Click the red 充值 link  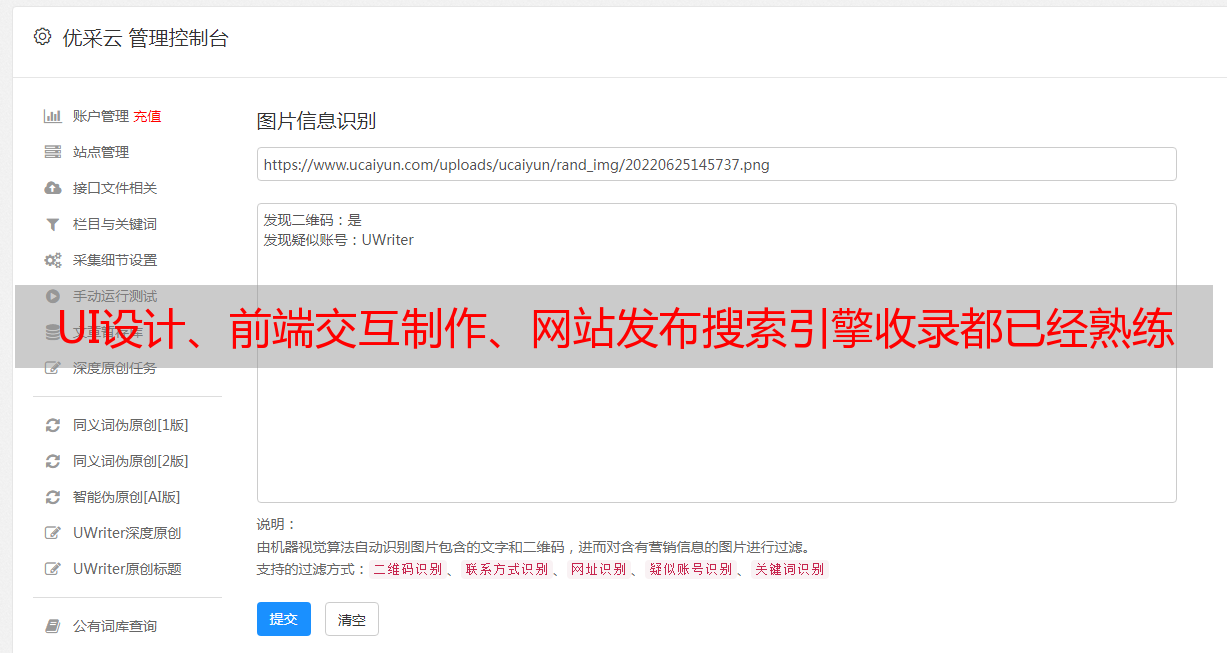(147, 116)
